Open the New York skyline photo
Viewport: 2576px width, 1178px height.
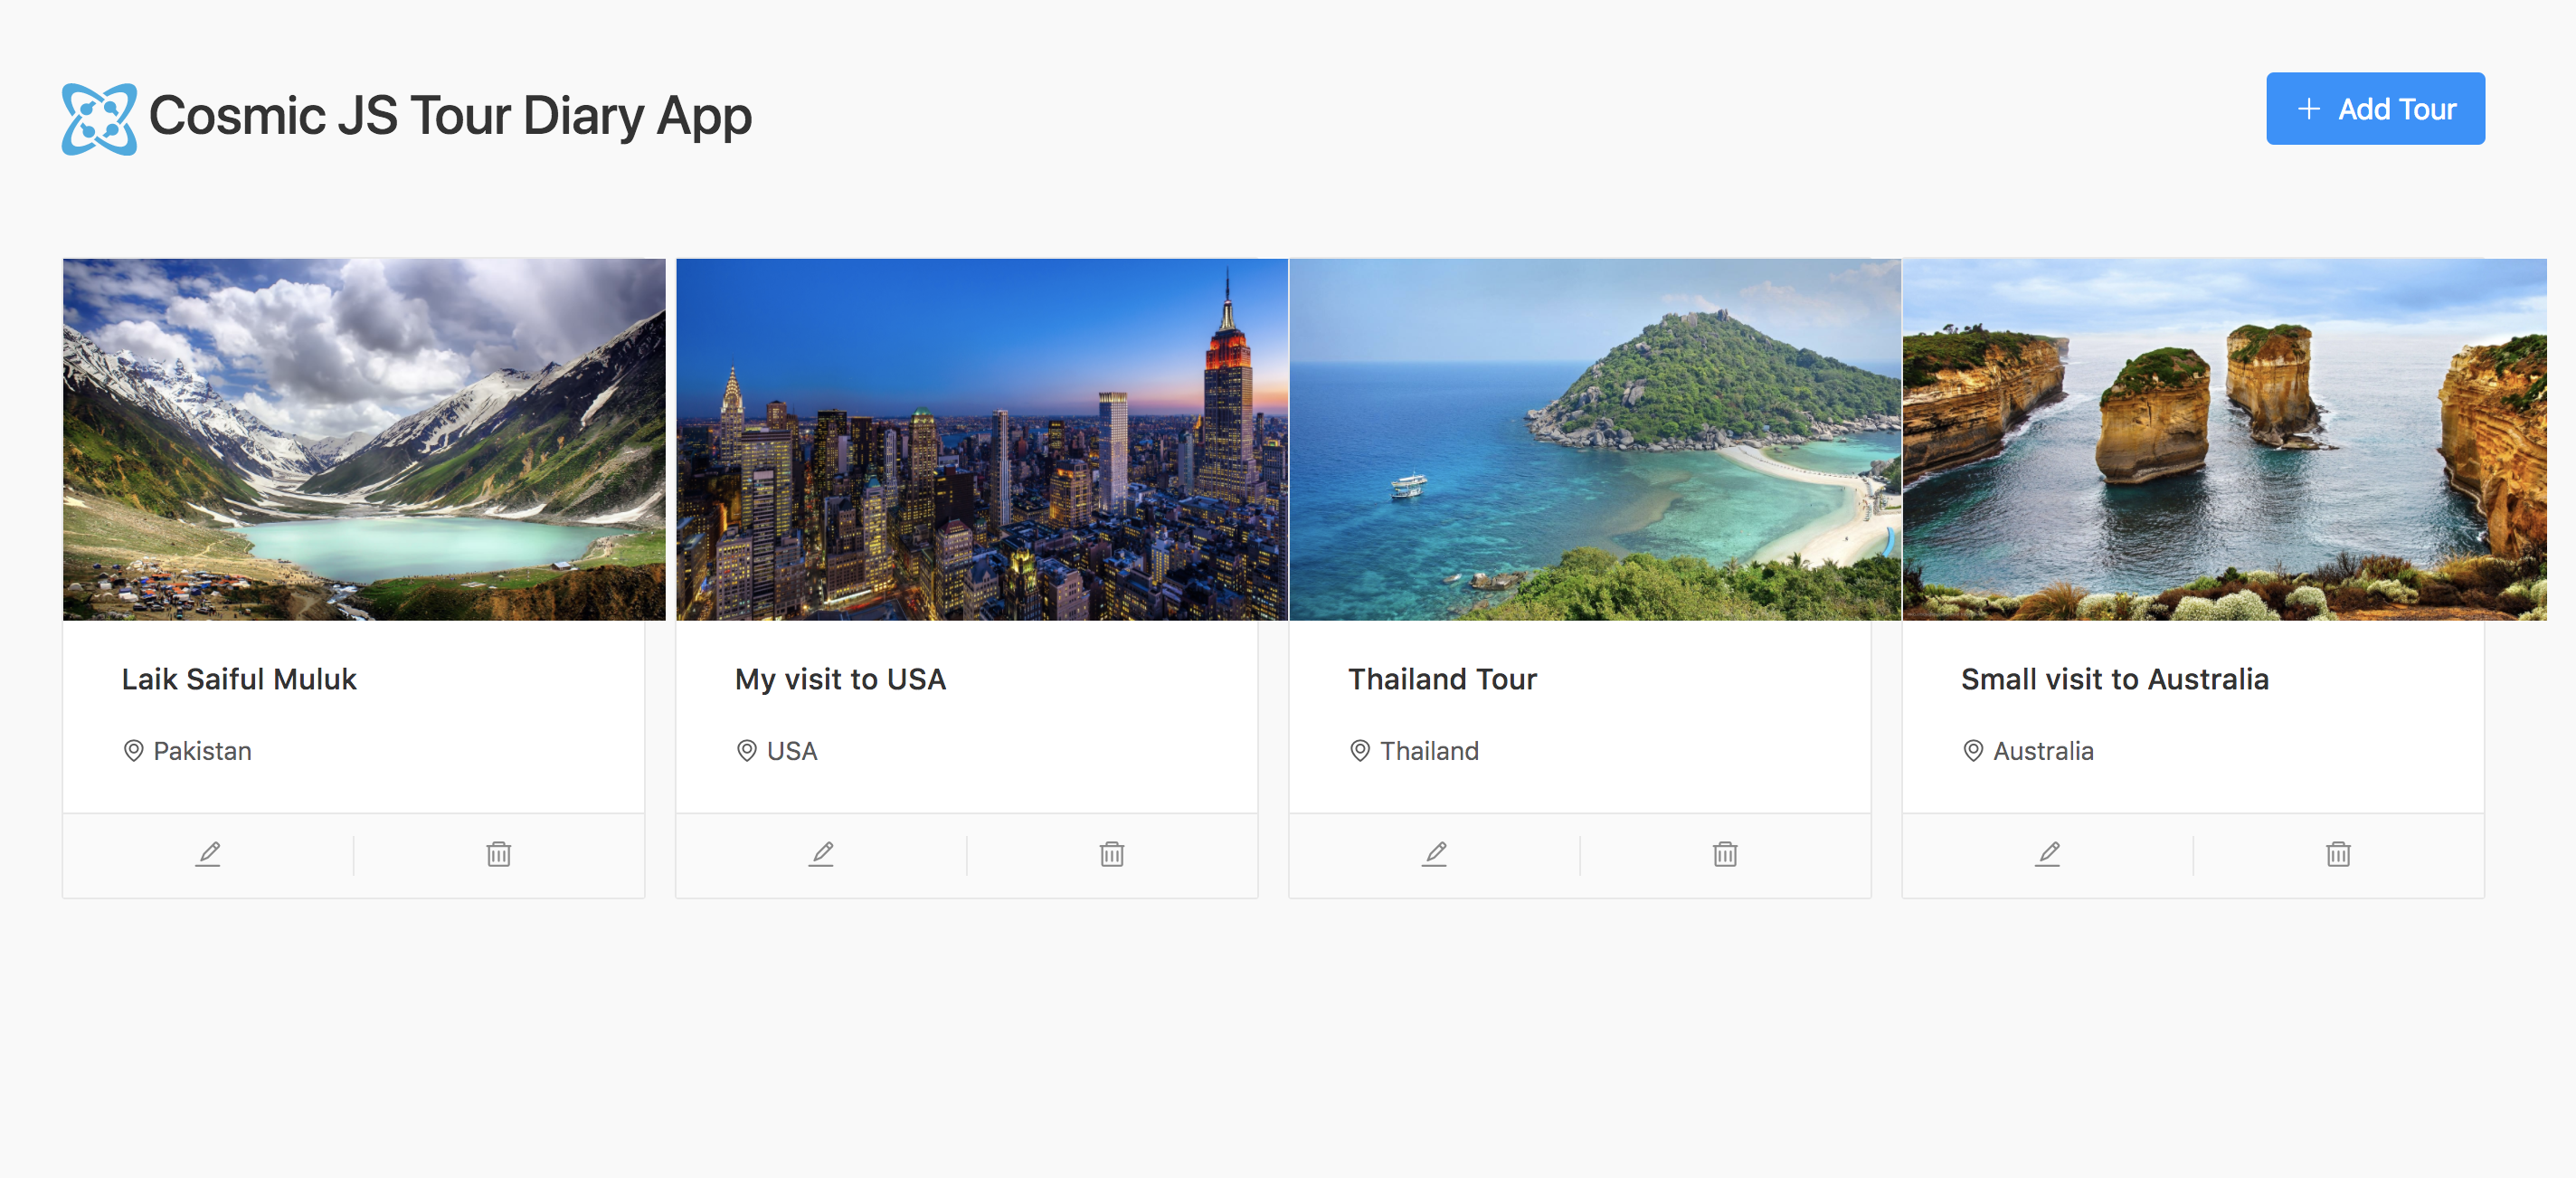(x=982, y=440)
